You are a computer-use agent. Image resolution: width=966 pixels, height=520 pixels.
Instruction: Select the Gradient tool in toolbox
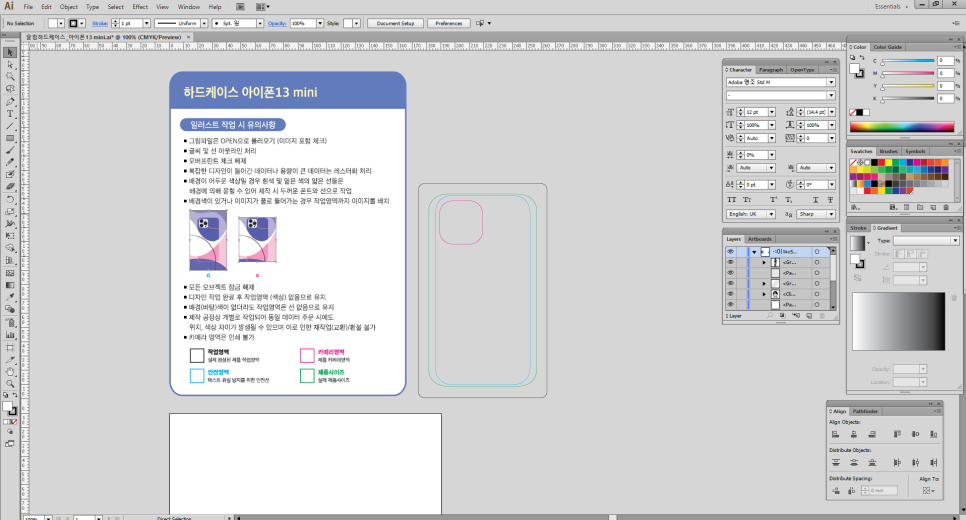(x=10, y=285)
